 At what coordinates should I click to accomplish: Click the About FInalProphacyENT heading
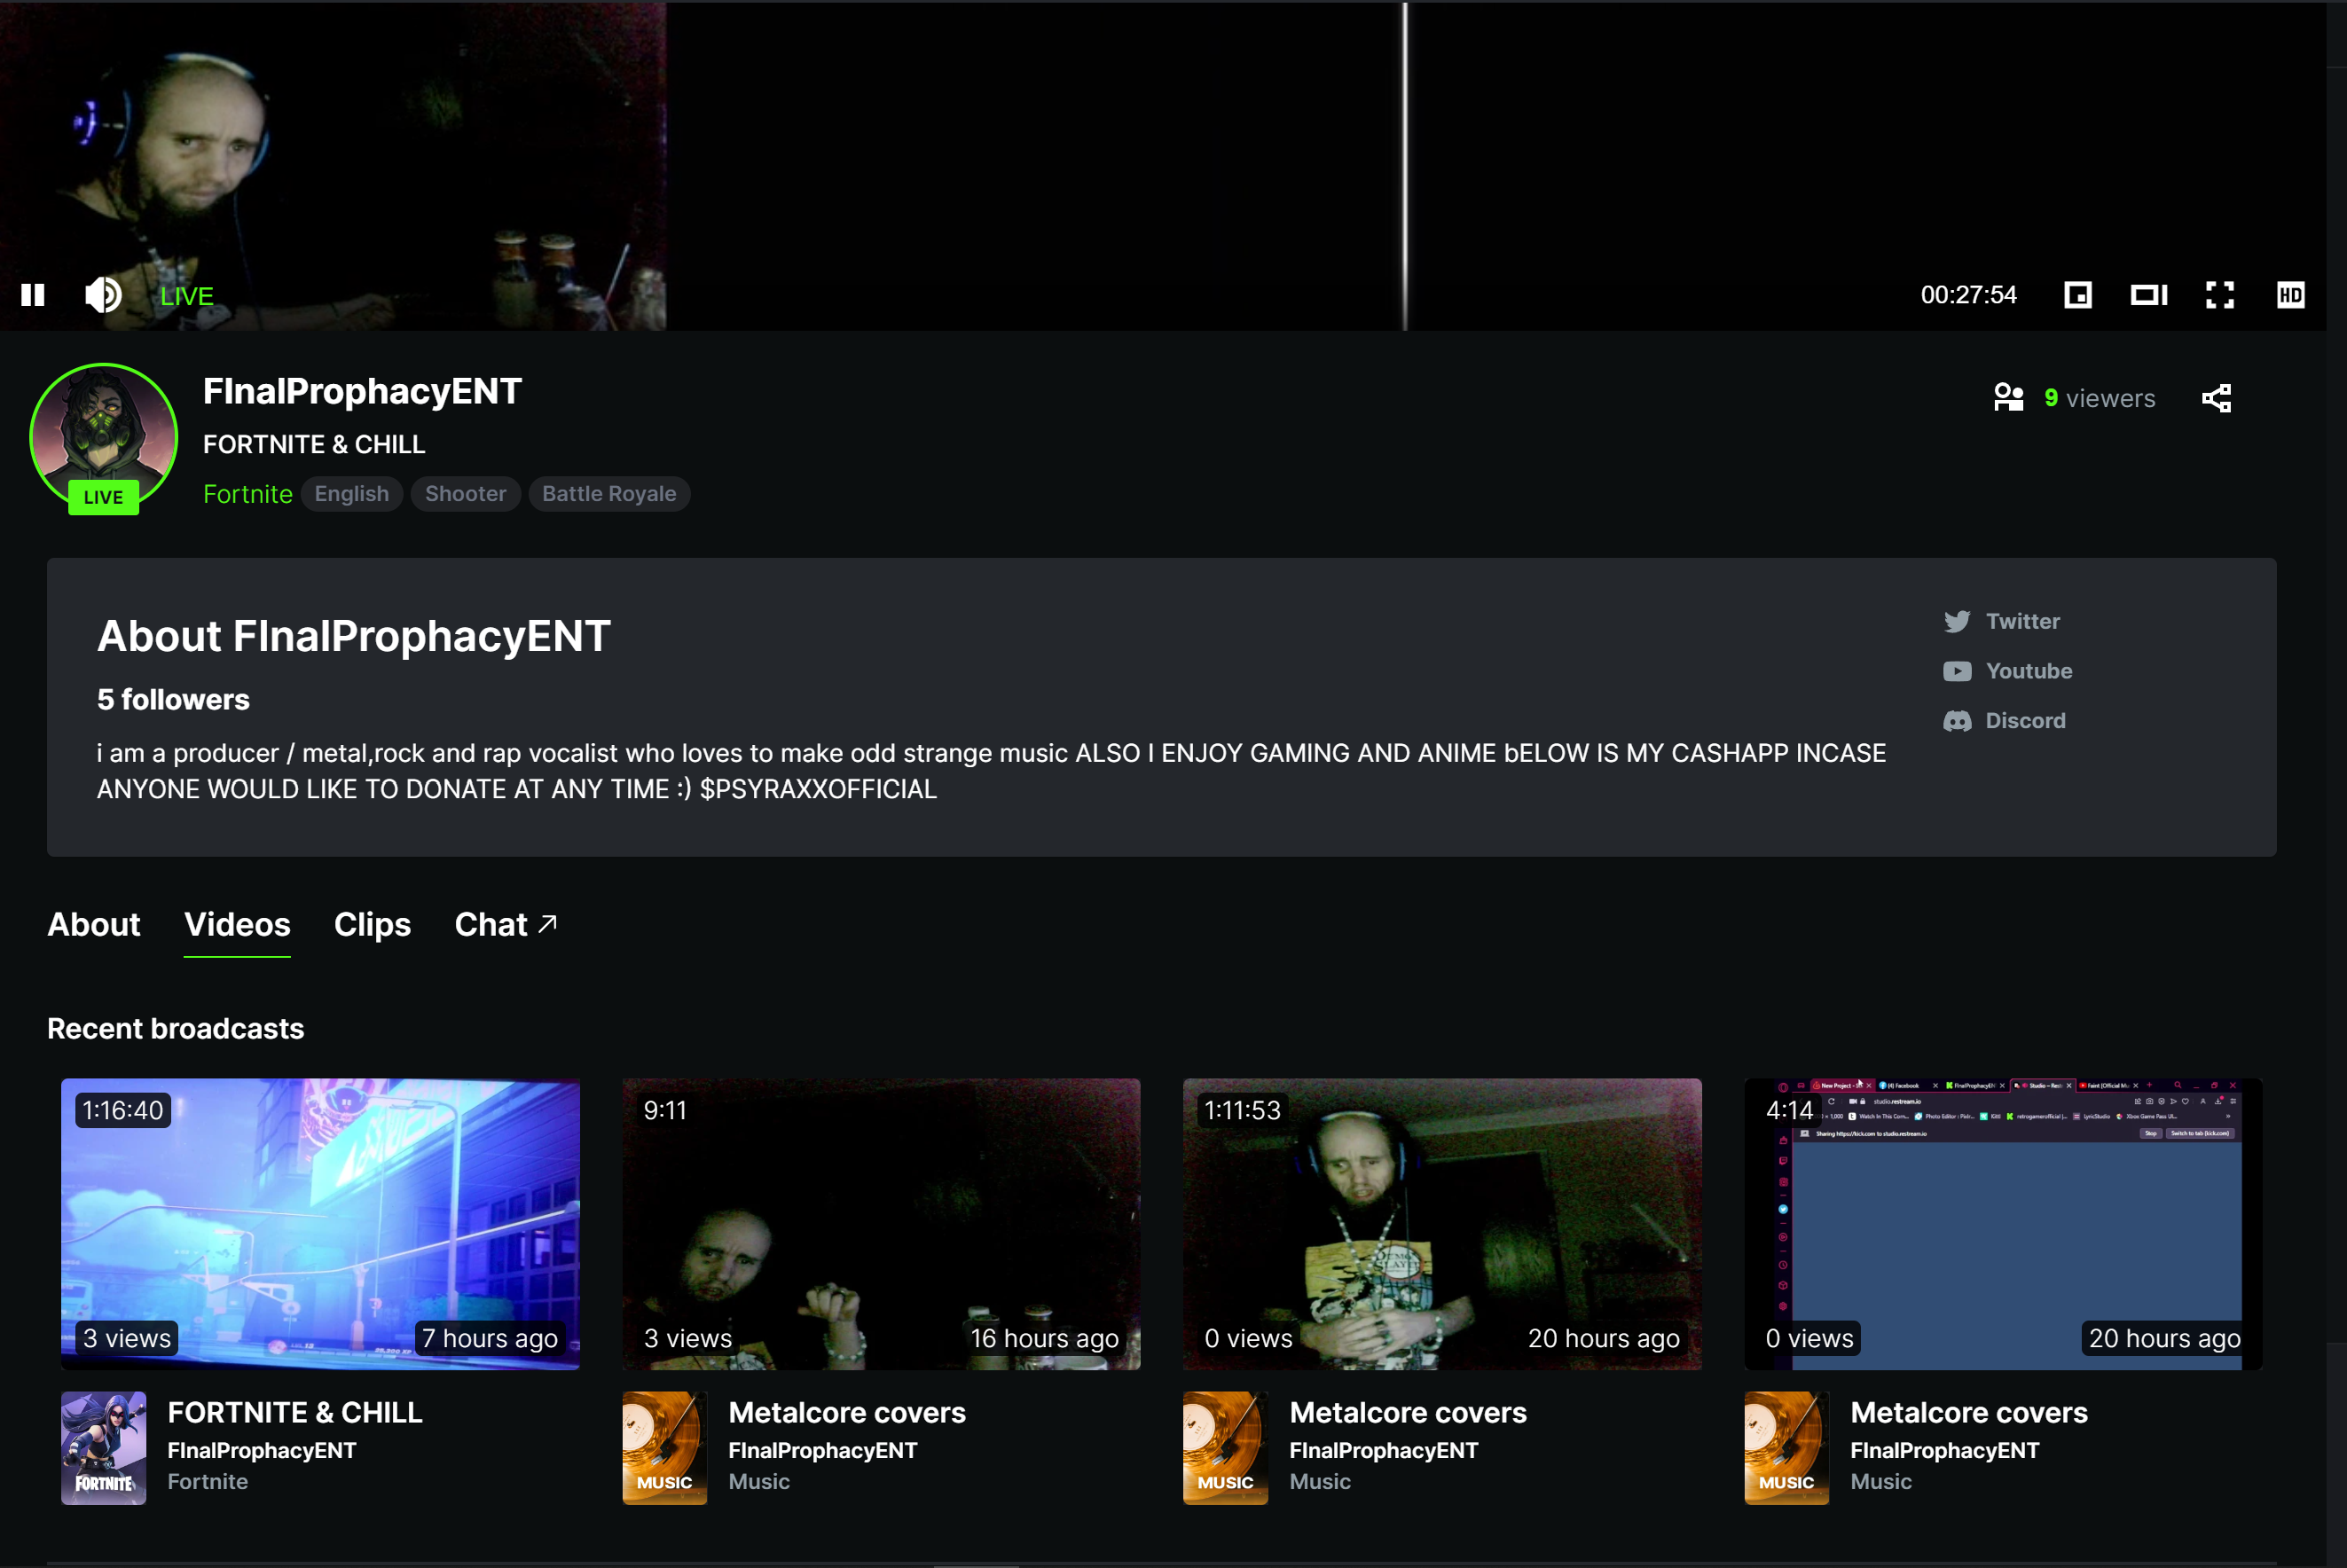pos(354,636)
